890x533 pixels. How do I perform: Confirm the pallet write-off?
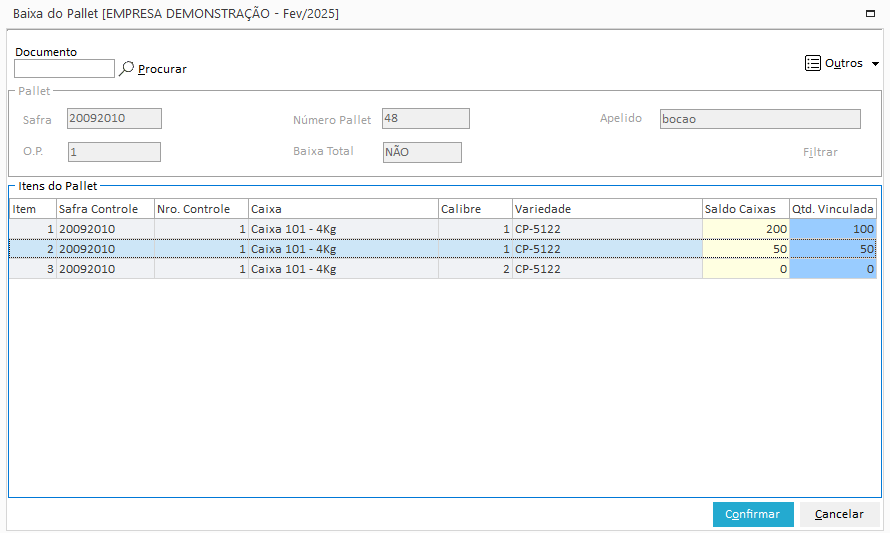[x=753, y=514]
